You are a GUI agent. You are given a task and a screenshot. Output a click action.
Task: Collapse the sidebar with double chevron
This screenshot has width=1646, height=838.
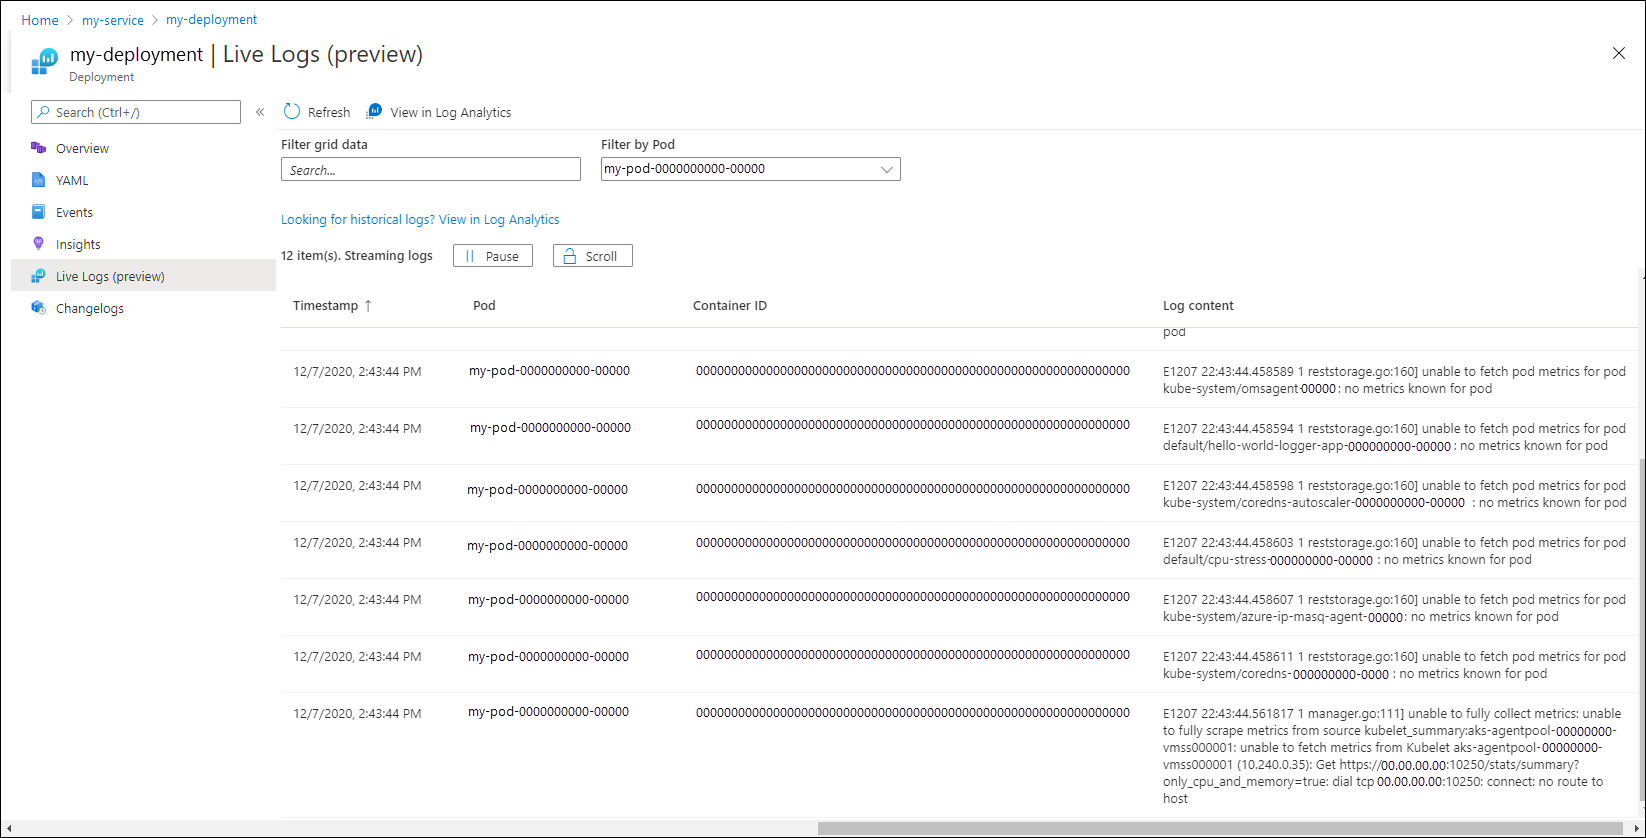click(260, 112)
